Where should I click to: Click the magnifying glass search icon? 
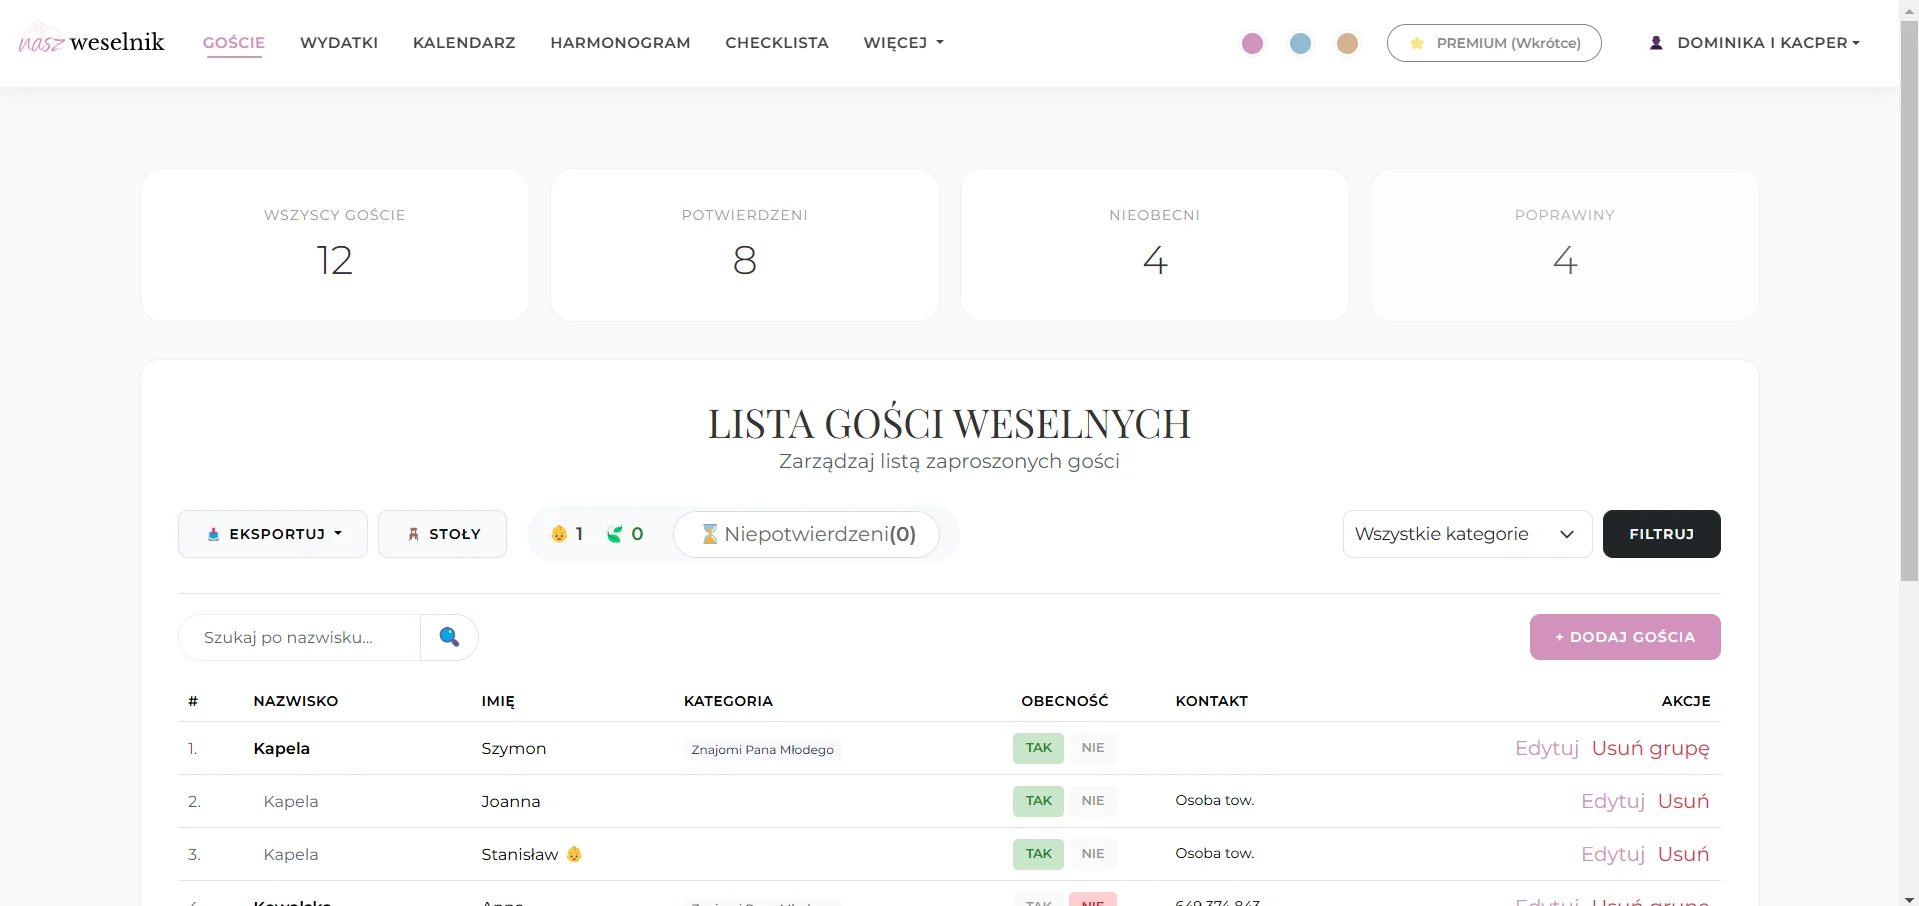tap(449, 637)
